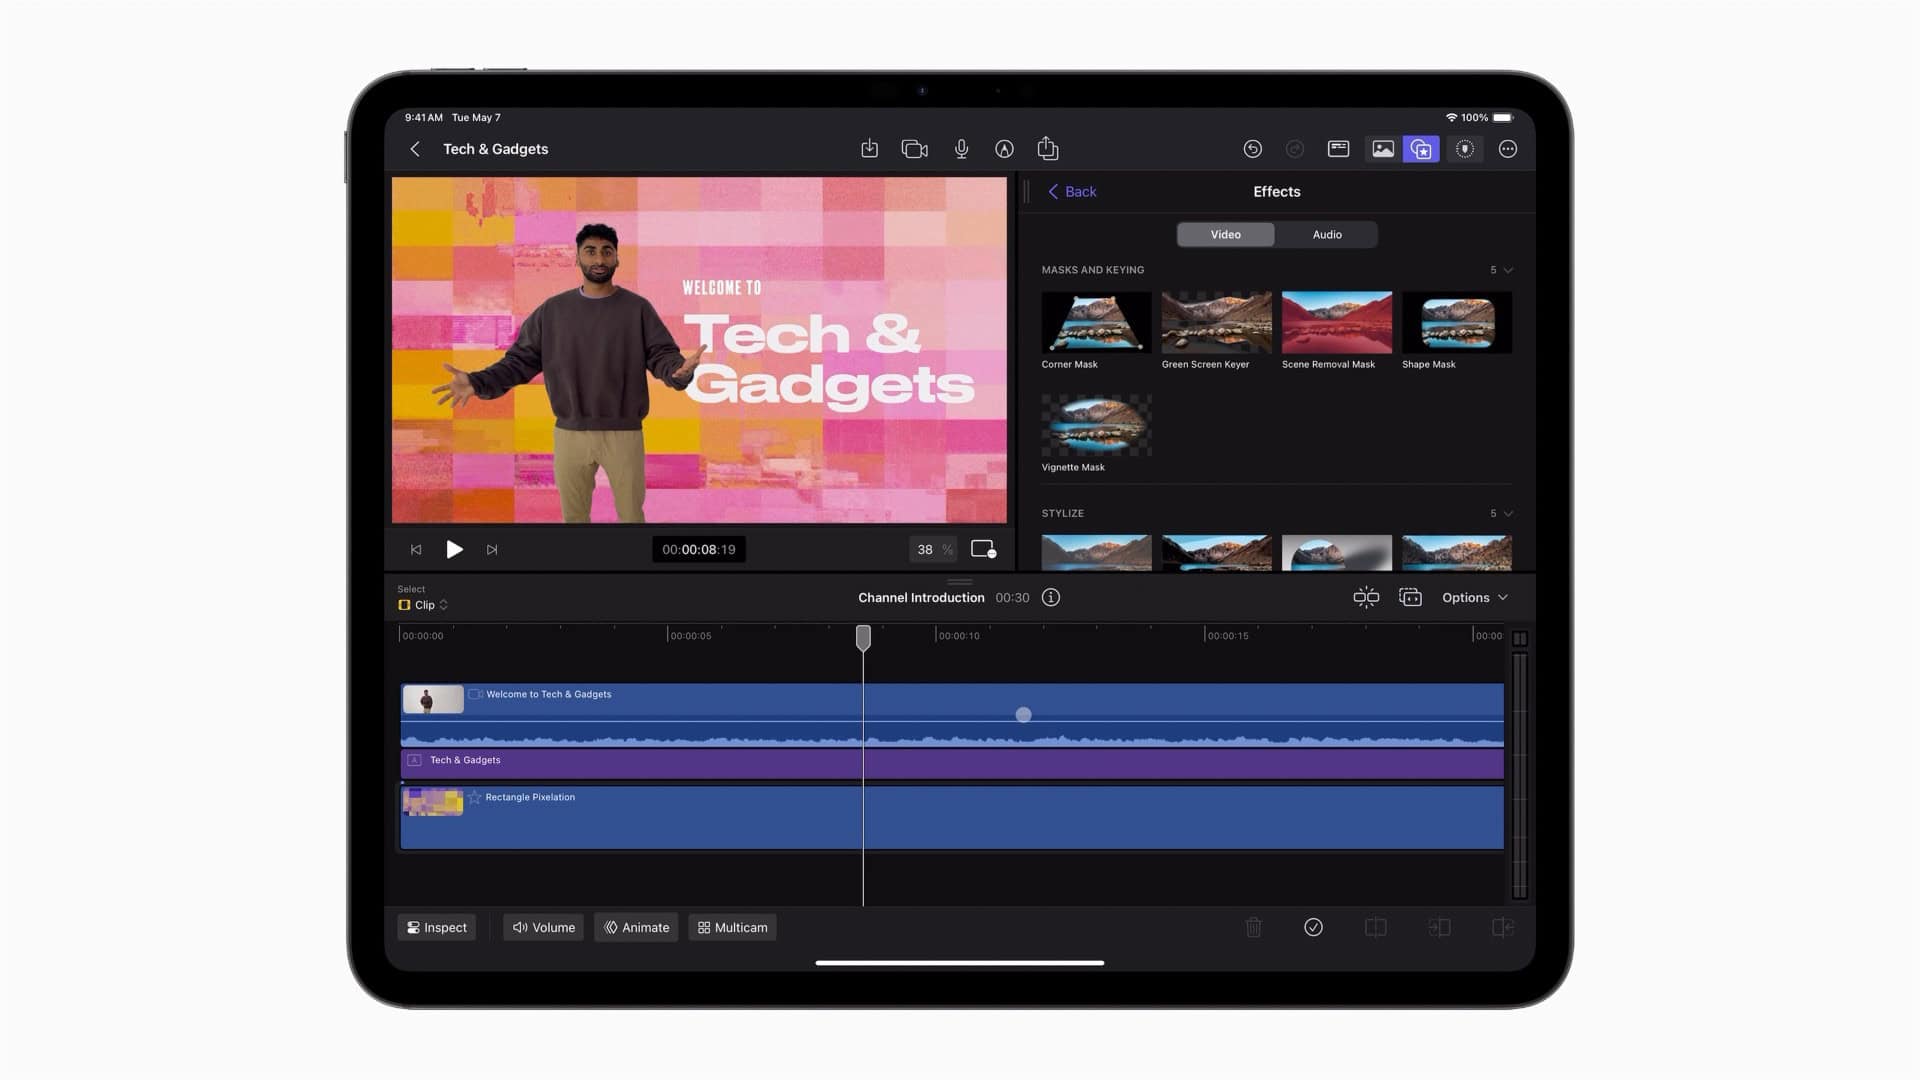Viewport: 1920px width, 1080px height.
Task: Tap the voiceover microphone icon
Action: (961, 149)
